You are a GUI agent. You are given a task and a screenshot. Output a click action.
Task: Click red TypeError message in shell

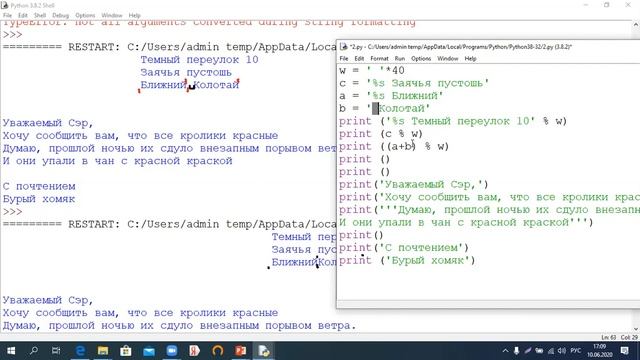pos(209,22)
